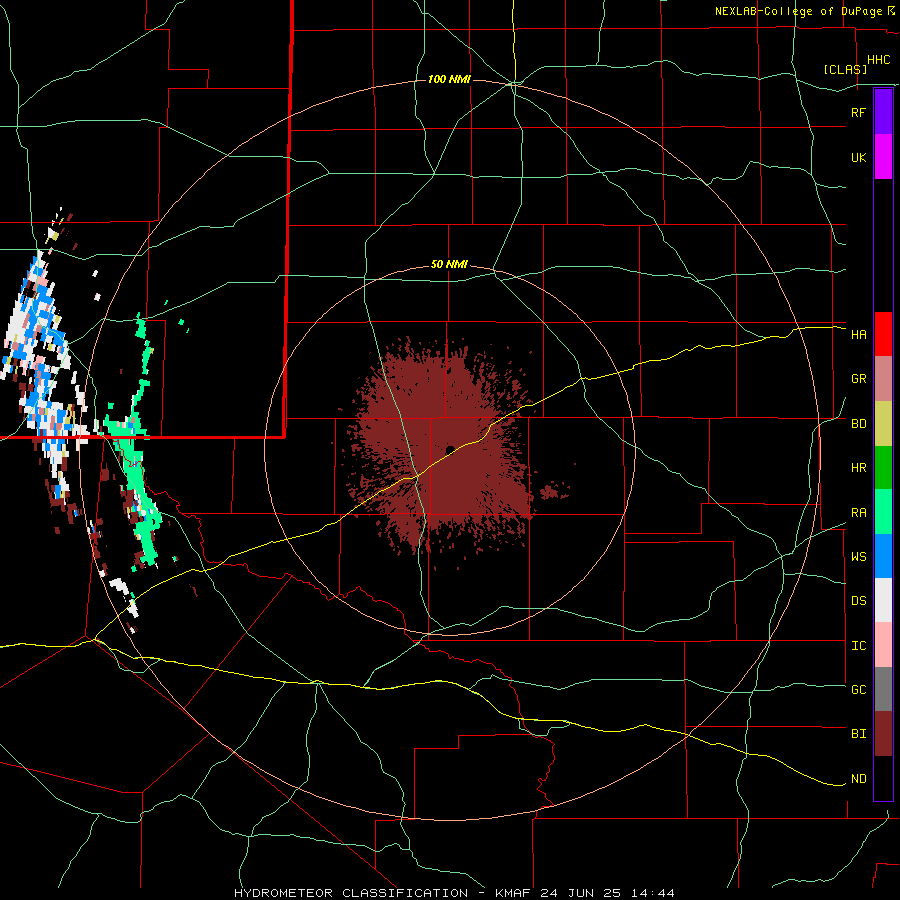This screenshot has width=900, height=900.
Task: Click the Hydrometeor Classification KMAF timestamp caption
Action: (x=454, y=893)
